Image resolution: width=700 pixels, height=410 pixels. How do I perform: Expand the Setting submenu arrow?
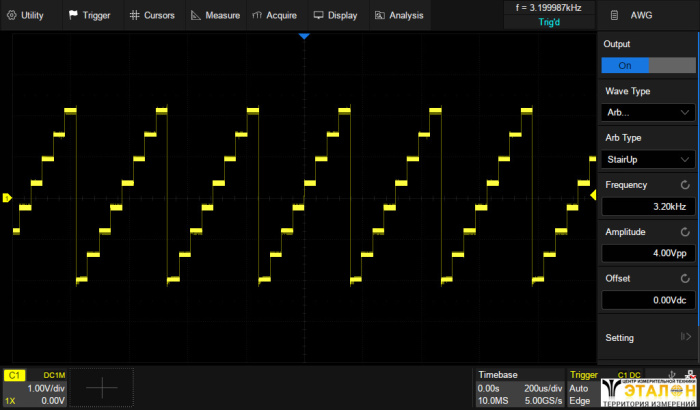pyautogui.click(x=685, y=337)
